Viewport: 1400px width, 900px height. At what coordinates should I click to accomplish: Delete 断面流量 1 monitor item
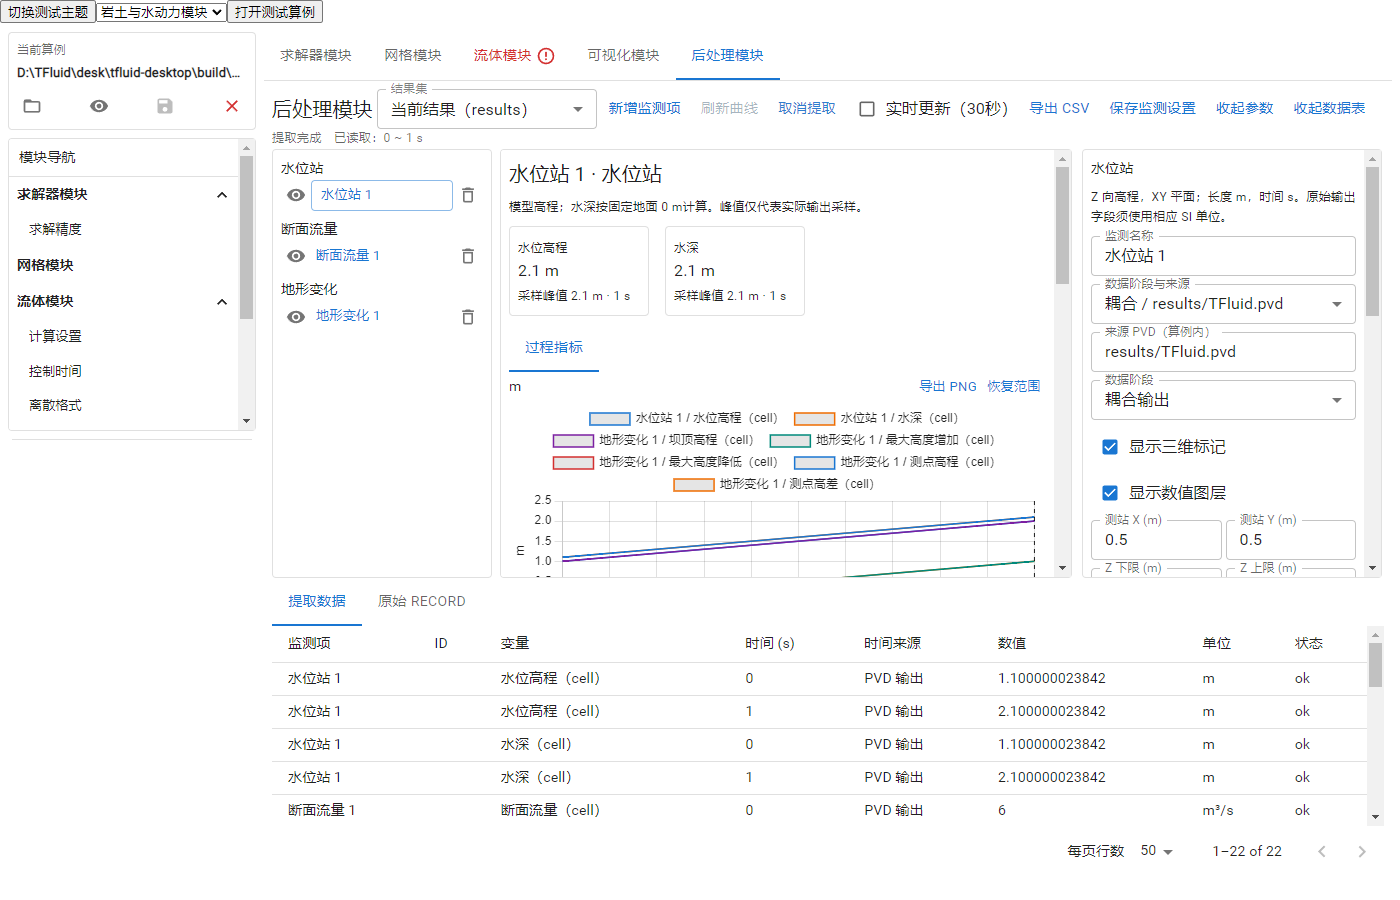[x=468, y=256]
